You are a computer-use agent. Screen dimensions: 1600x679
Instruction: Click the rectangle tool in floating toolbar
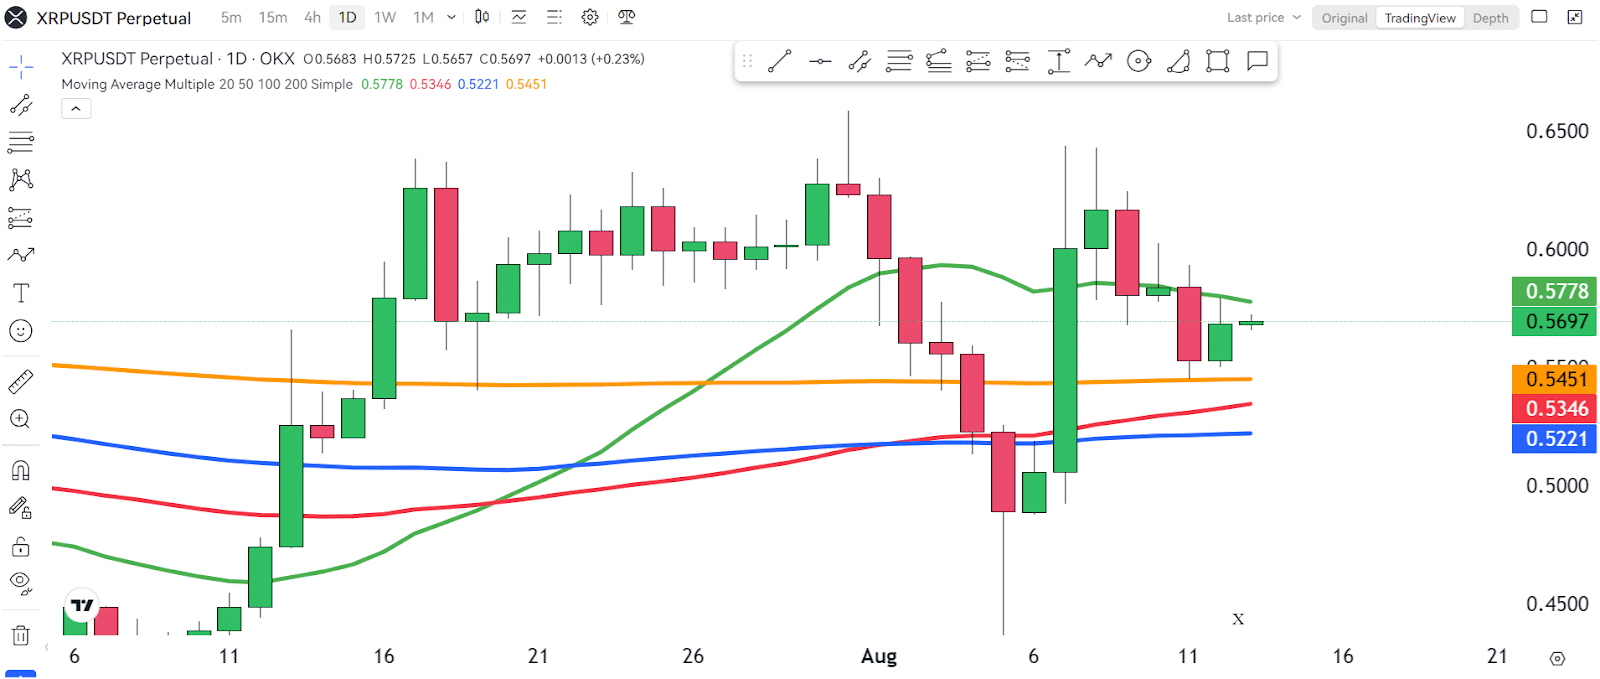(x=1217, y=61)
